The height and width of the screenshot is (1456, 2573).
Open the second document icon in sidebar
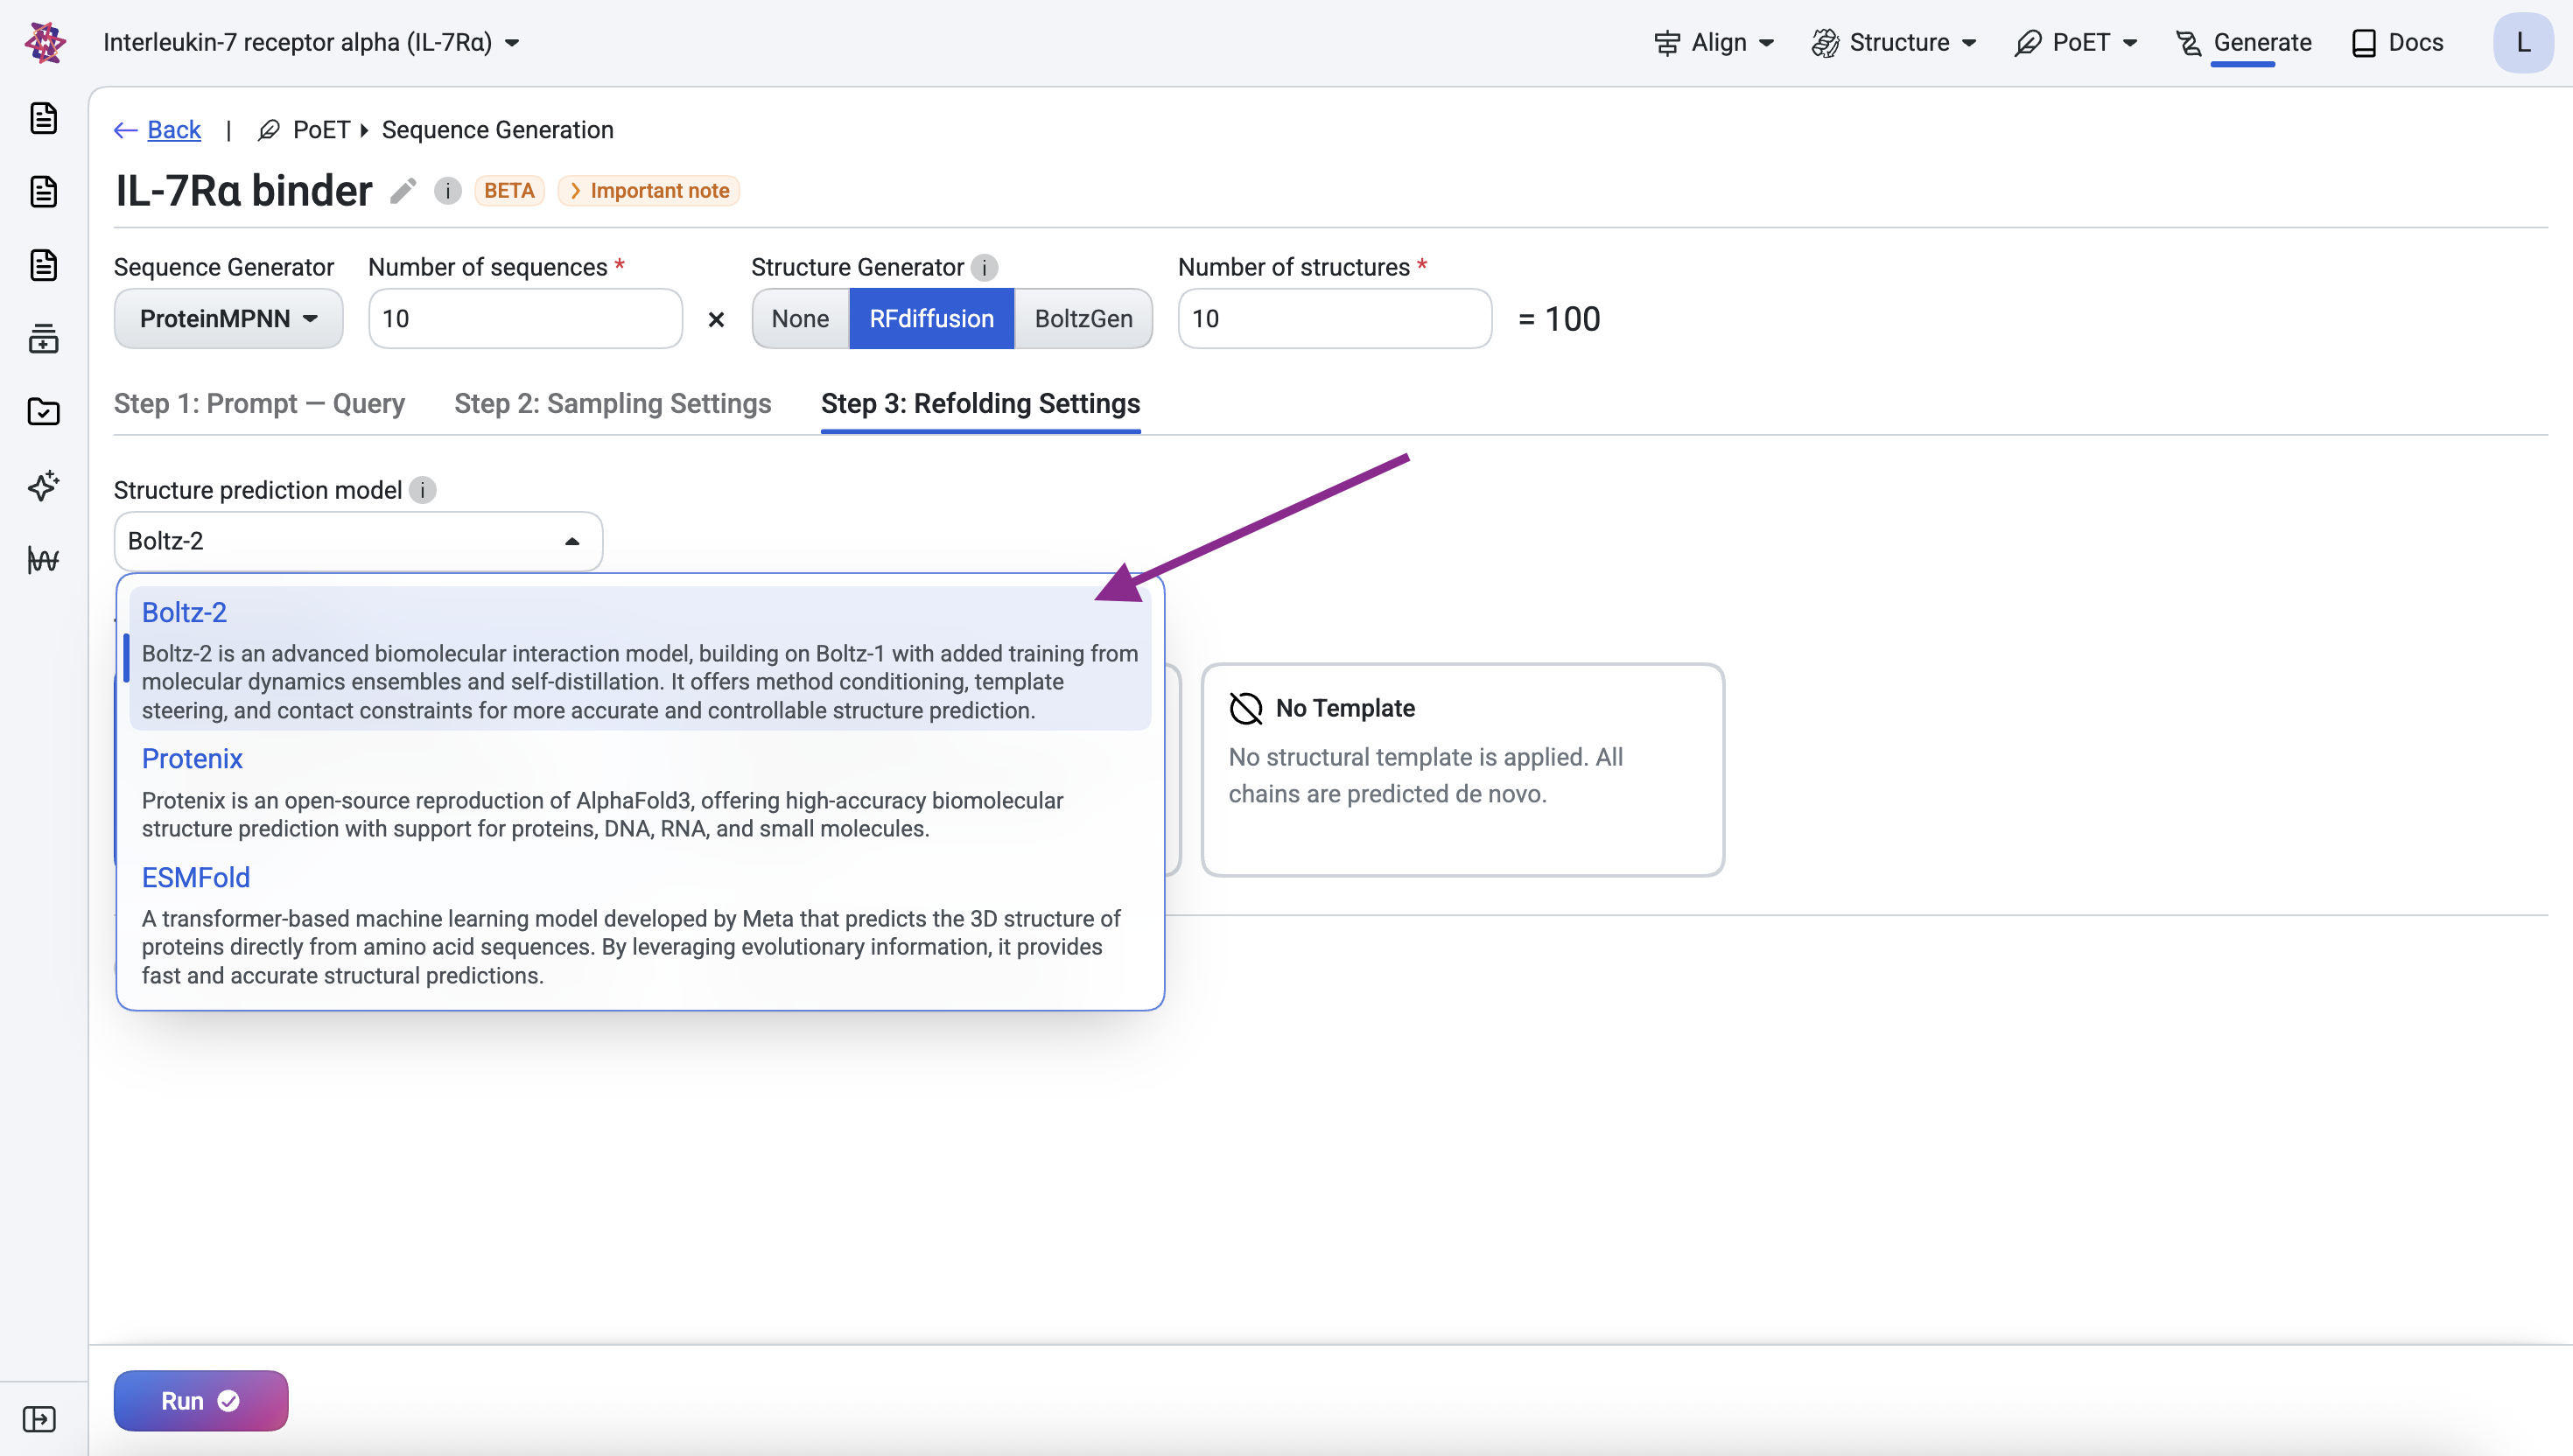(x=43, y=191)
